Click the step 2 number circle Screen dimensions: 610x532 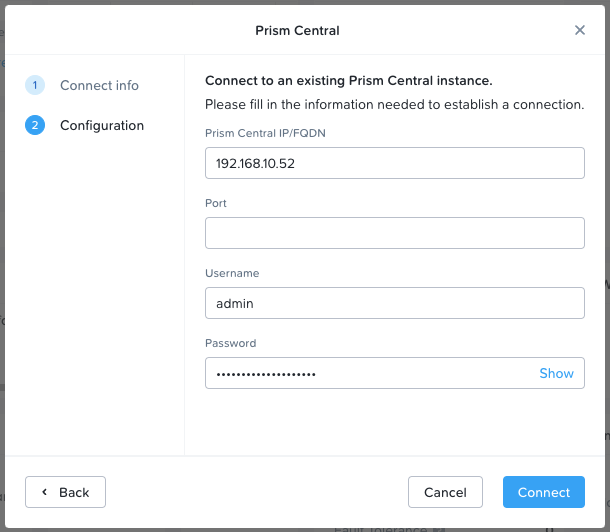[x=35, y=125]
